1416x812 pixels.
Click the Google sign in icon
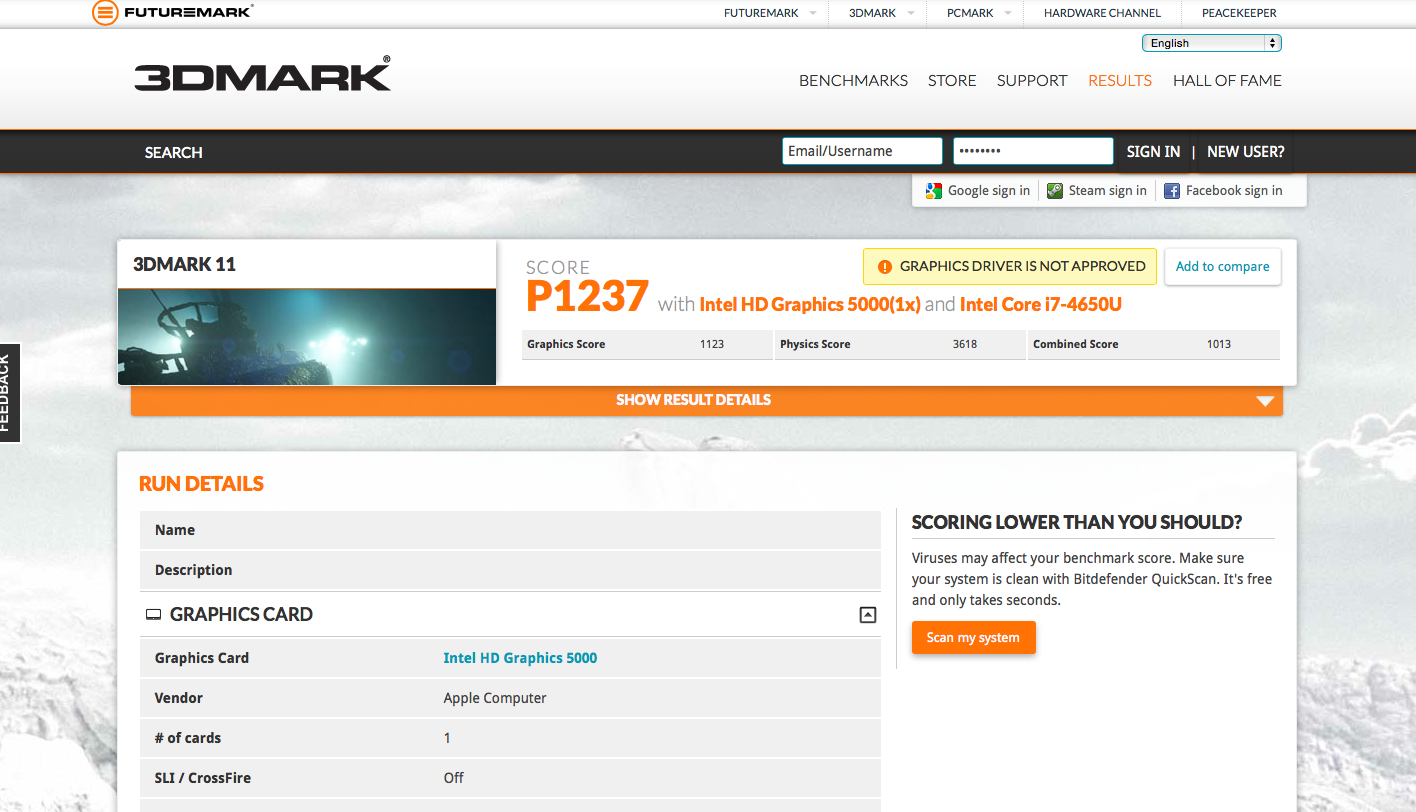coord(934,191)
